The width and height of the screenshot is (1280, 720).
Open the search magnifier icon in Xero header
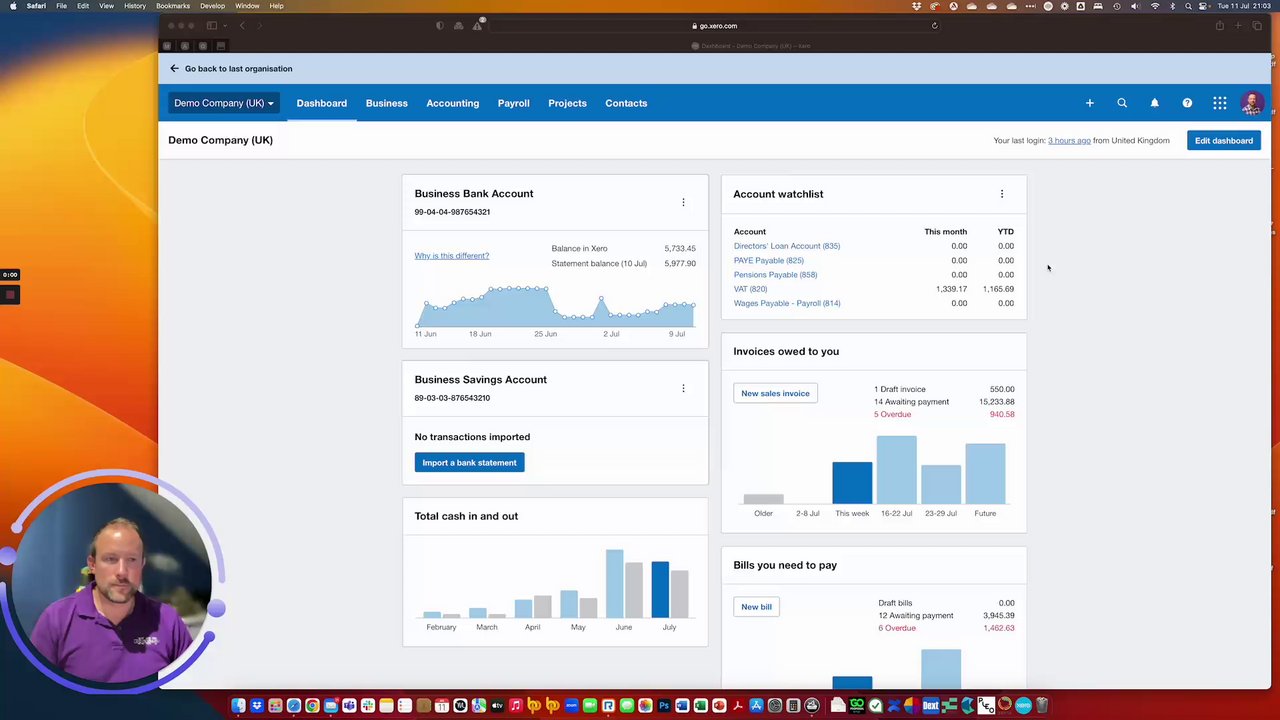click(1122, 103)
